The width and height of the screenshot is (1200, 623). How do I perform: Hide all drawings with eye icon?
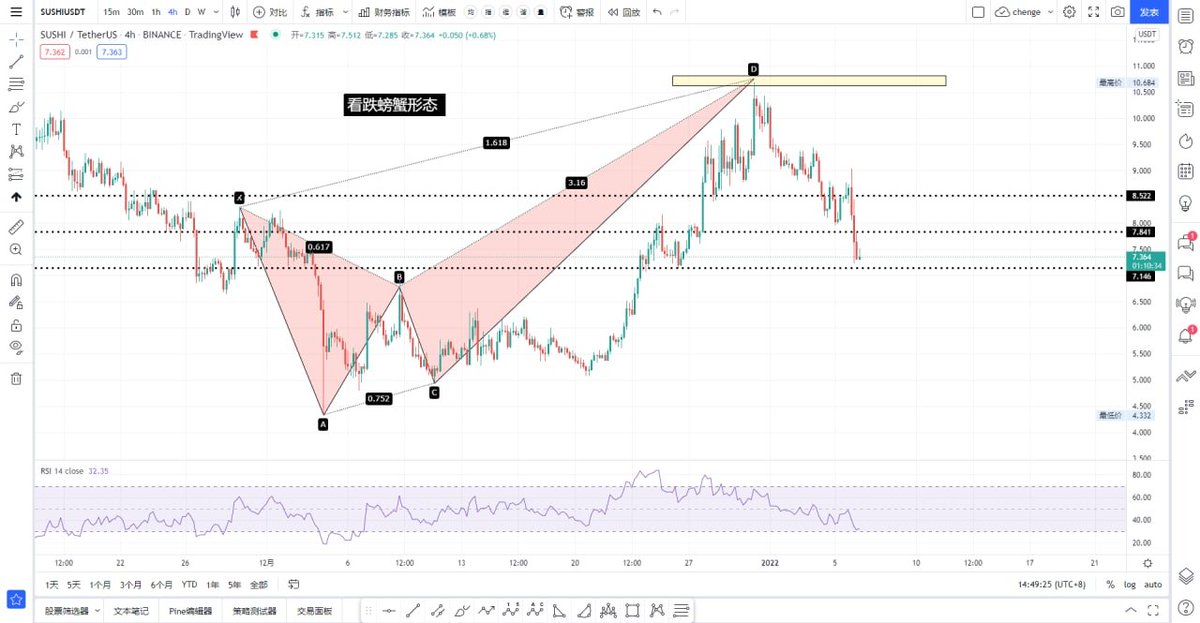click(x=16, y=347)
